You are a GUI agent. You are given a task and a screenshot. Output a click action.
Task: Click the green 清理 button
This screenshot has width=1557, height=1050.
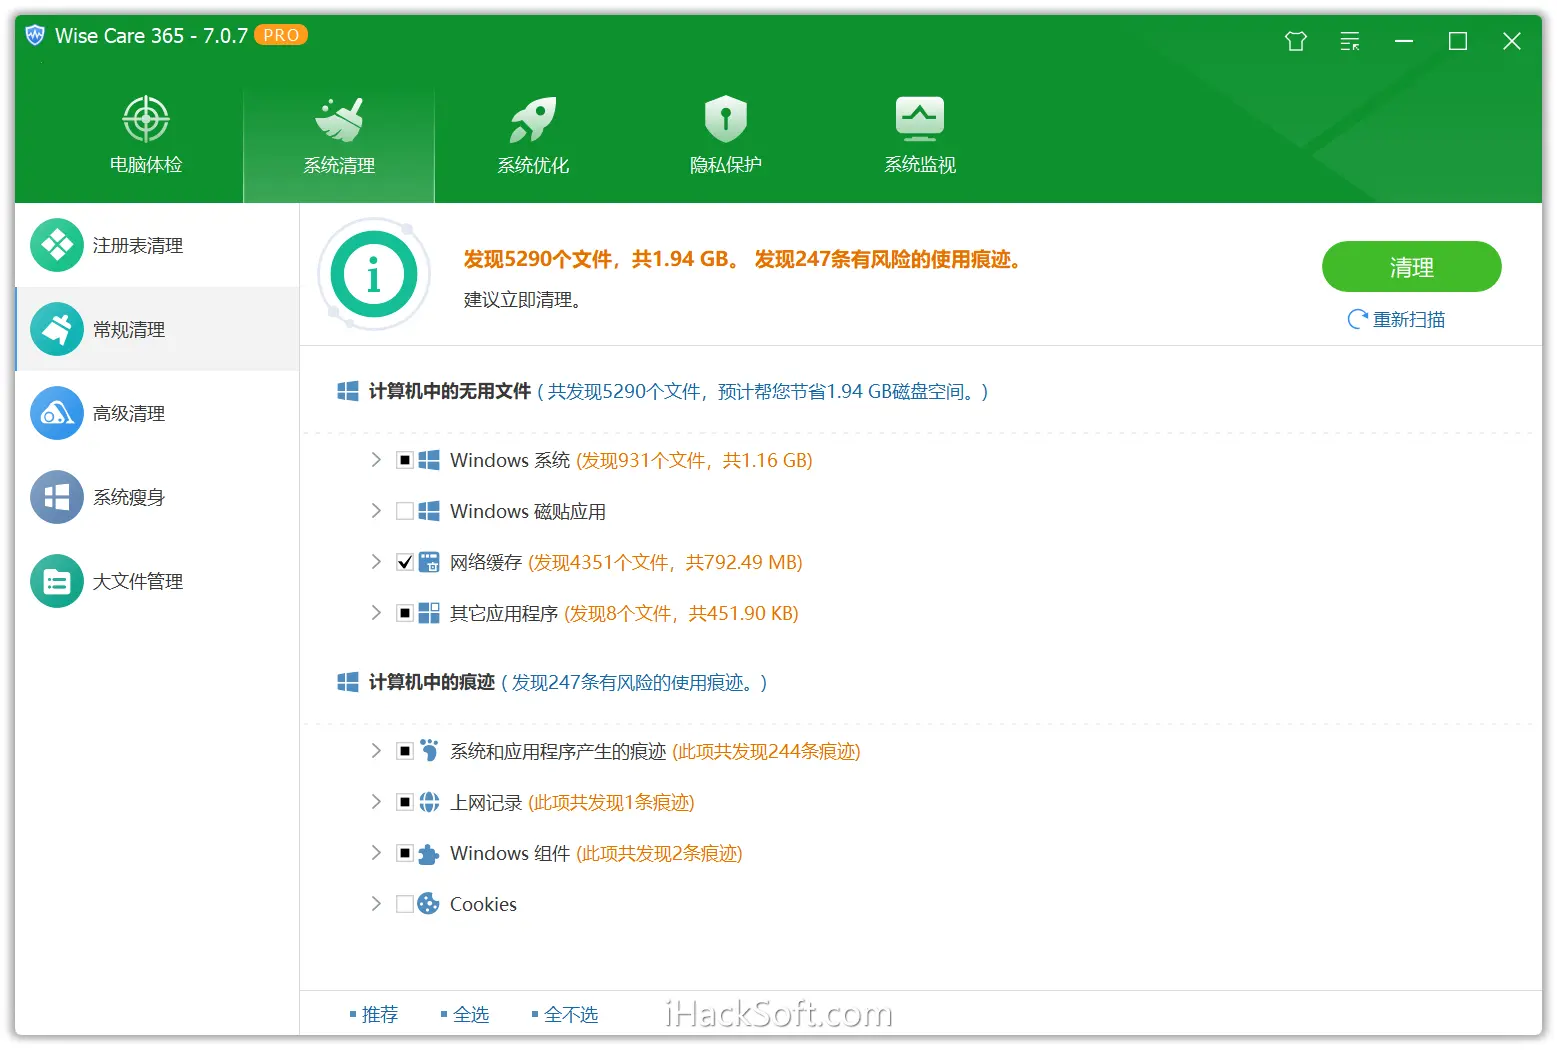coord(1411,267)
